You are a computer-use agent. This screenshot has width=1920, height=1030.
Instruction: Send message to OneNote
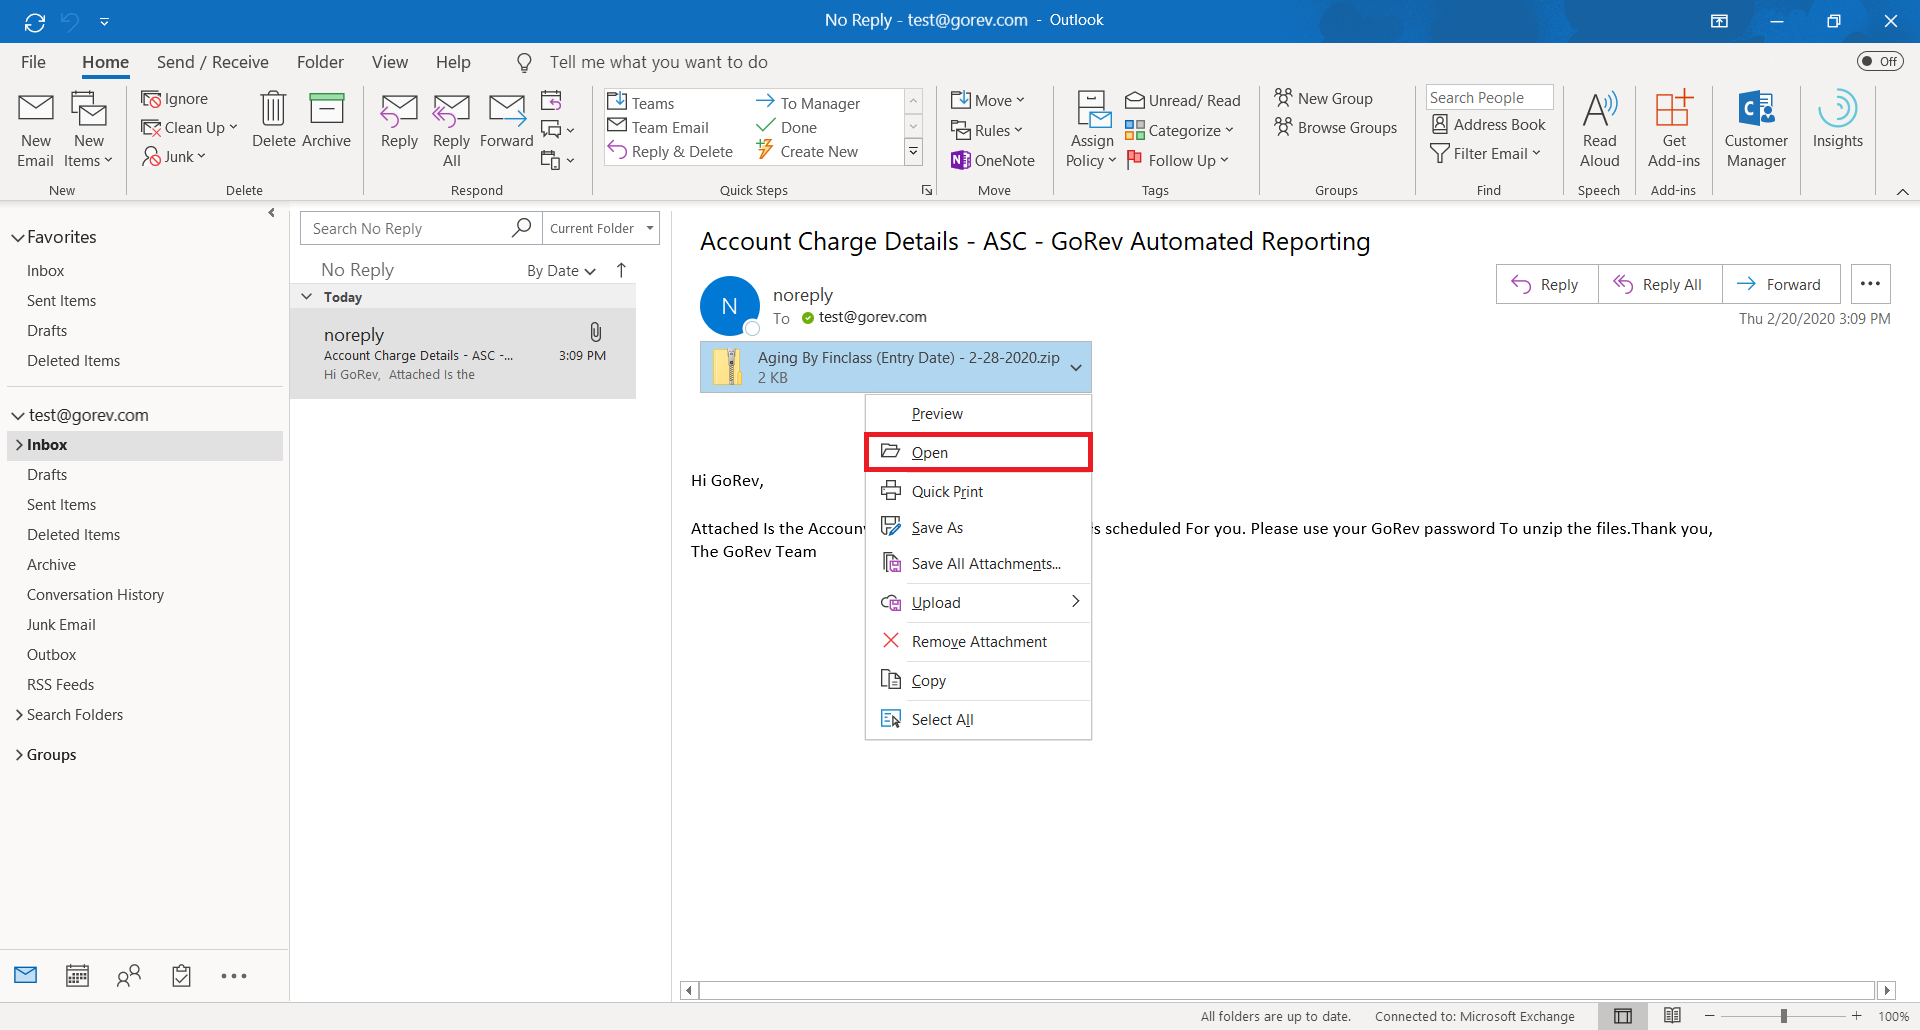point(993,160)
